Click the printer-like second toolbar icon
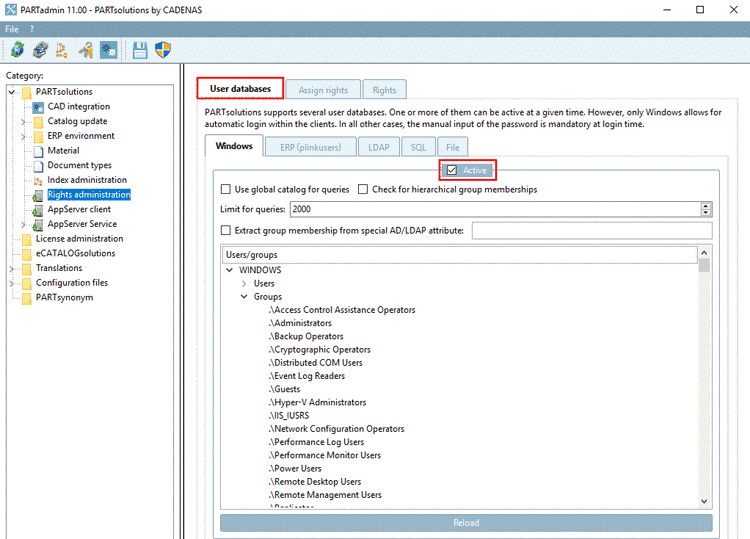The width and height of the screenshot is (750, 539). tap(40, 50)
